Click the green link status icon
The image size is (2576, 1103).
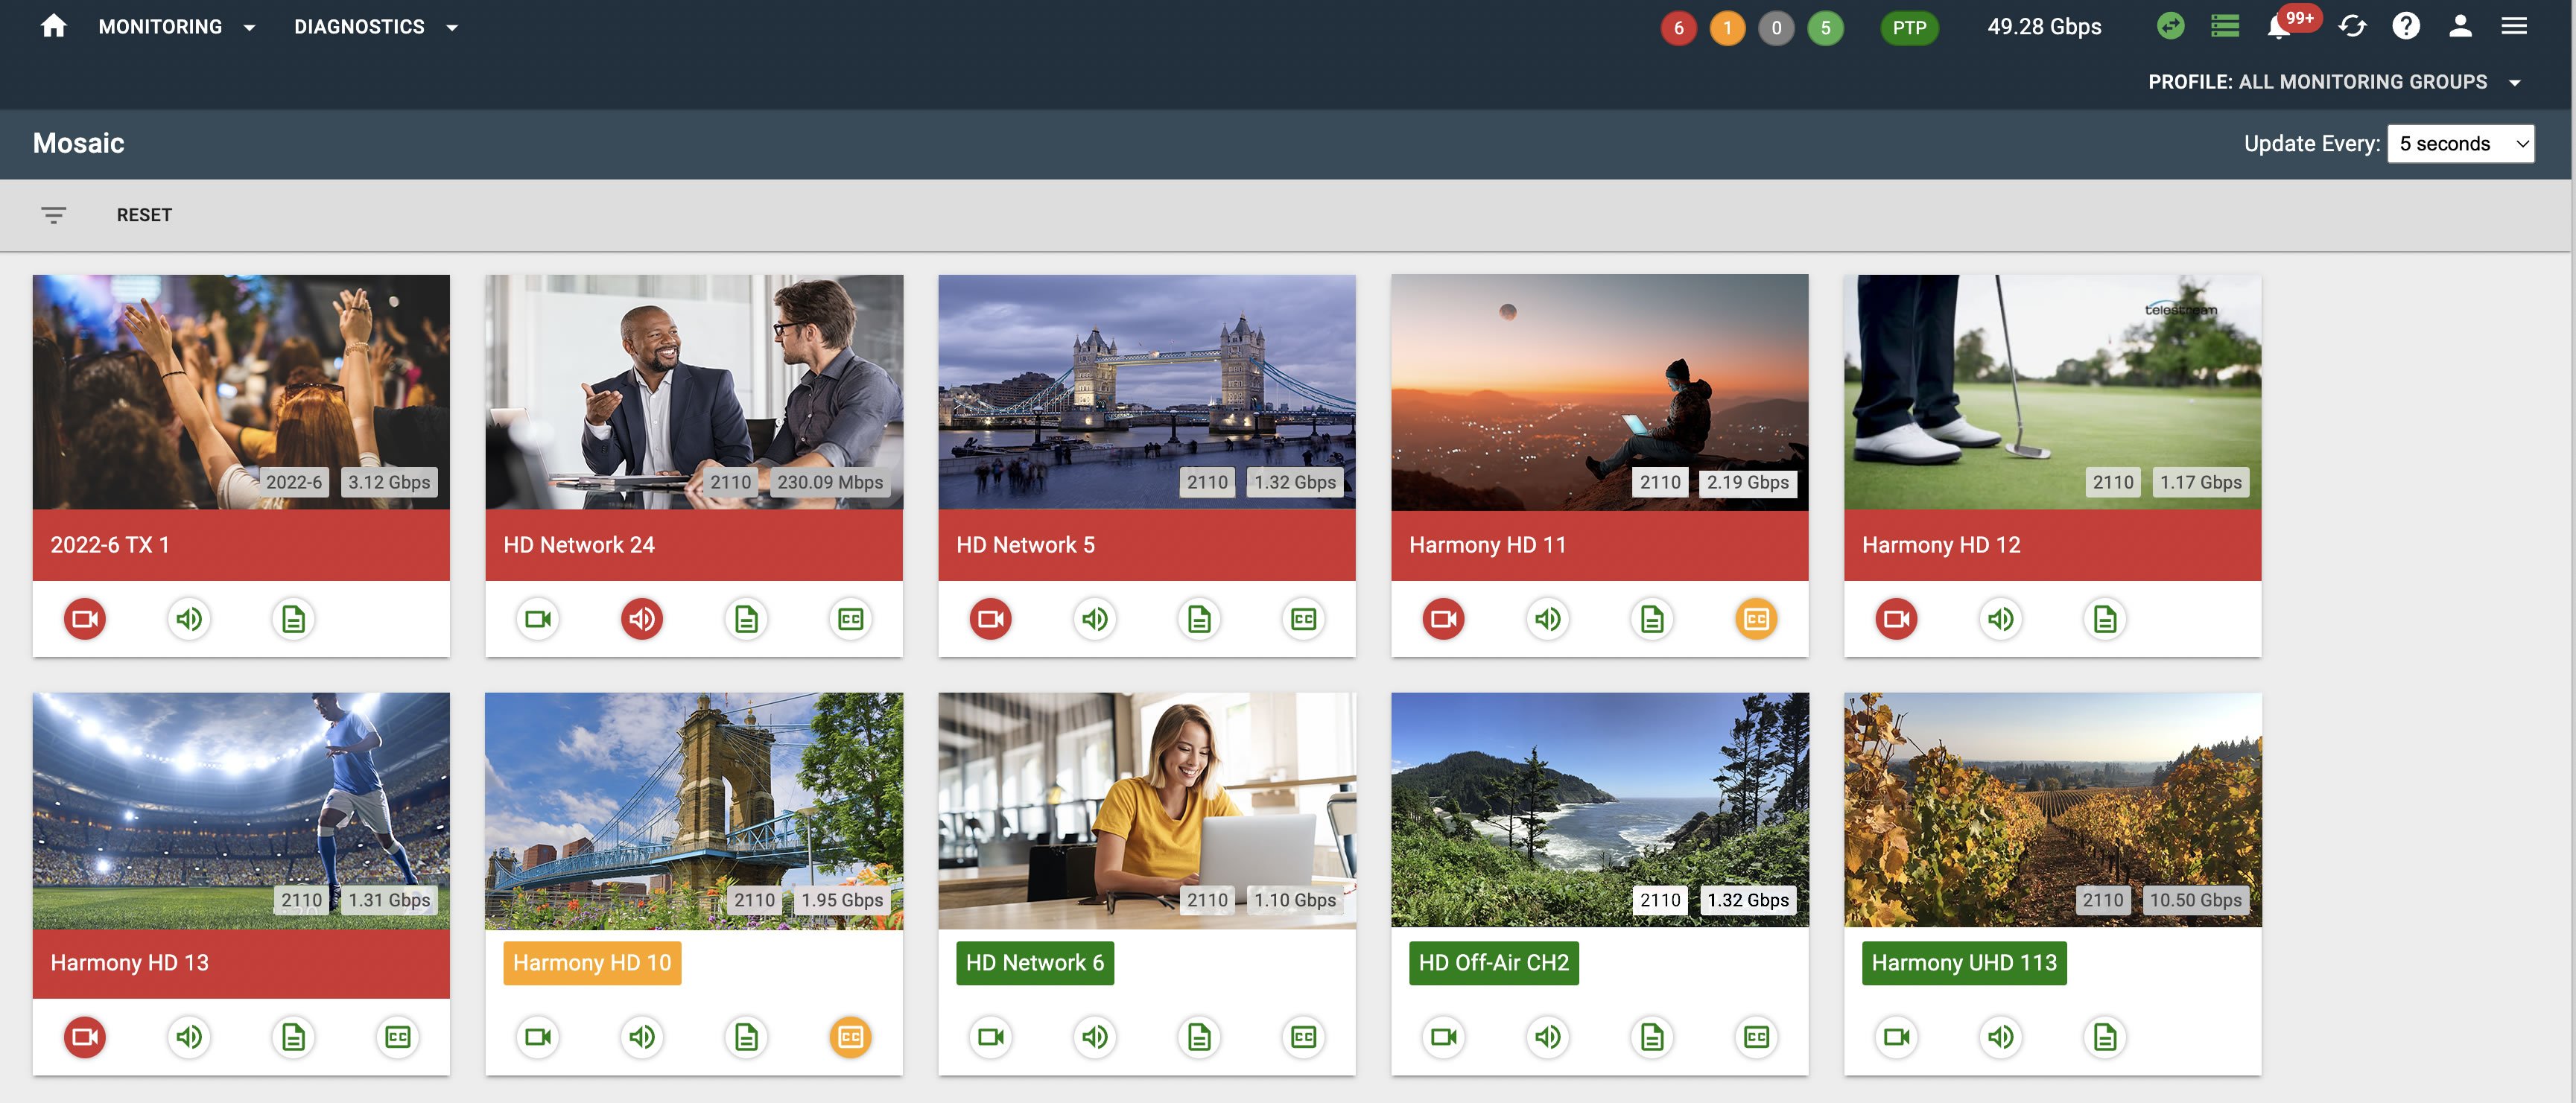point(2170,26)
